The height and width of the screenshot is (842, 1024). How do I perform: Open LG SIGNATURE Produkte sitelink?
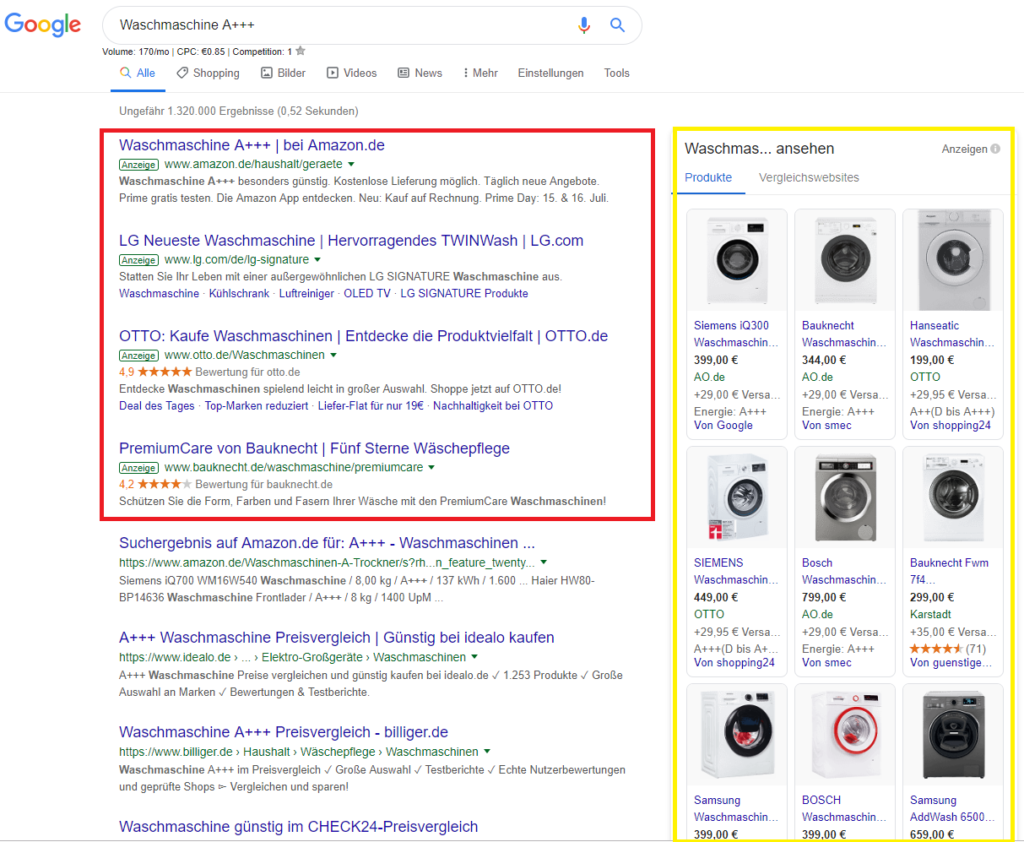click(464, 294)
